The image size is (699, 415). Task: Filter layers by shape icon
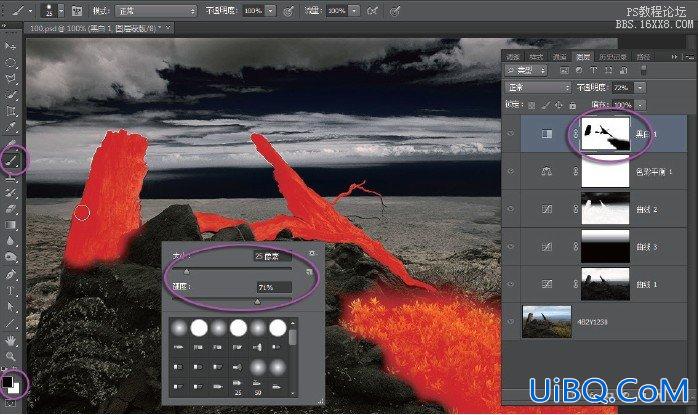tap(608, 70)
